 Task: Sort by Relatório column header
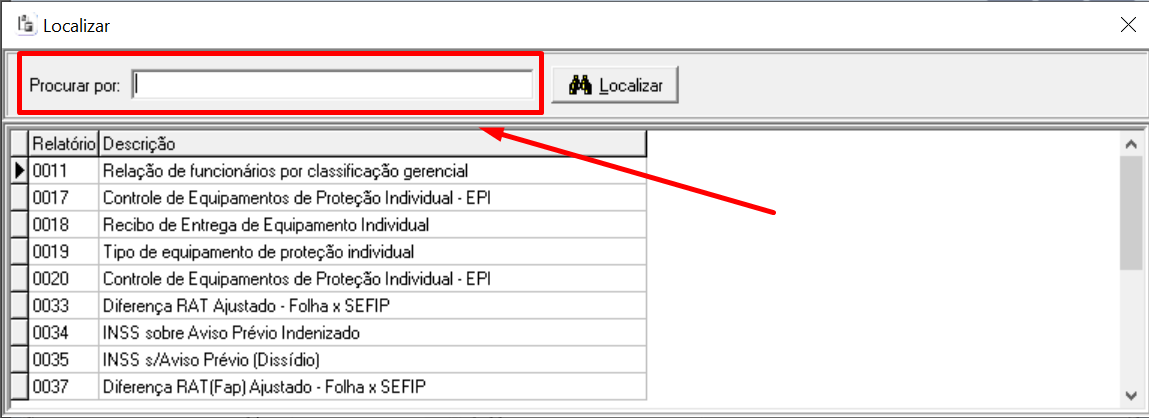point(63,144)
